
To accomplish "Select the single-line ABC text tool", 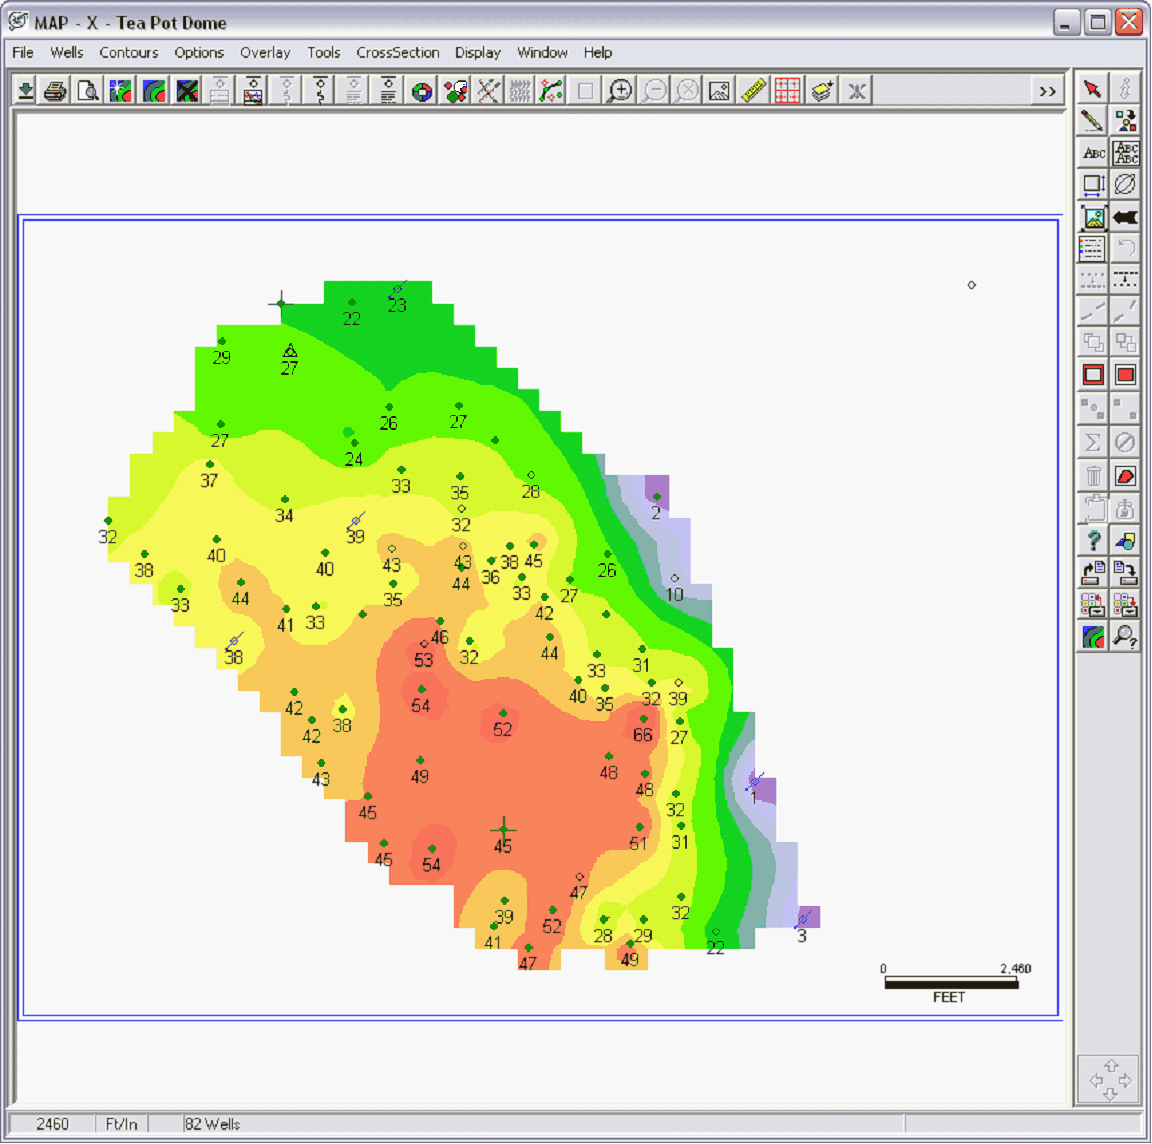I will (x=1093, y=153).
